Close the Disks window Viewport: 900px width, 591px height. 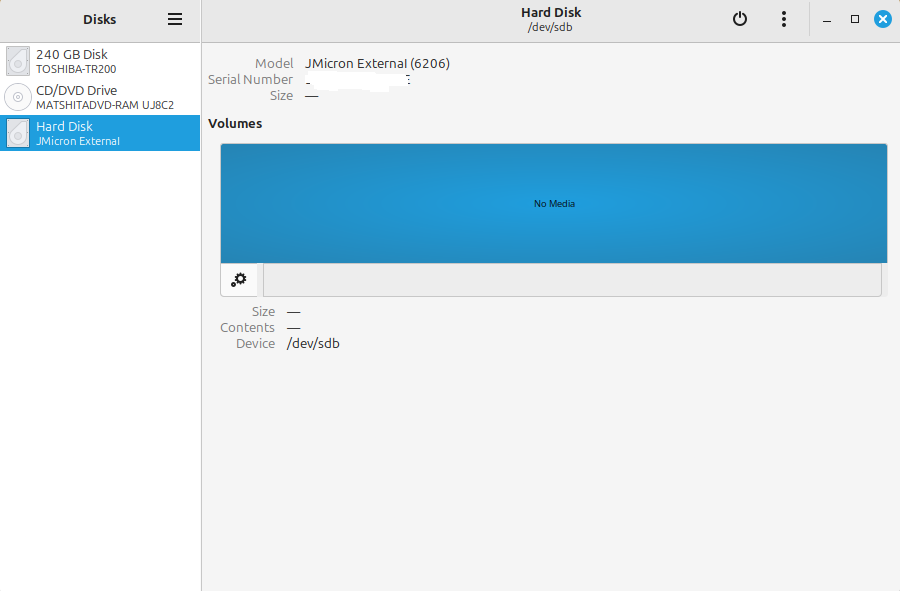pos(883,20)
